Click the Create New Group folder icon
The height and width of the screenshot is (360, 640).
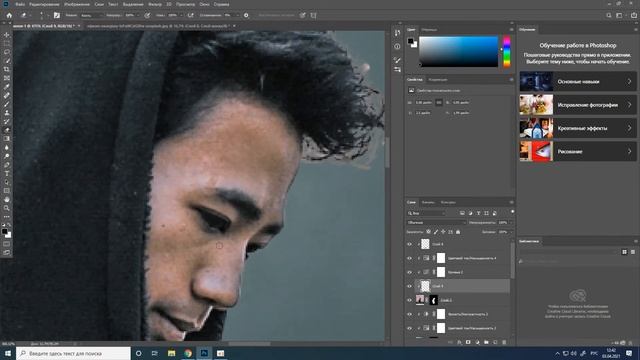[x=486, y=342]
